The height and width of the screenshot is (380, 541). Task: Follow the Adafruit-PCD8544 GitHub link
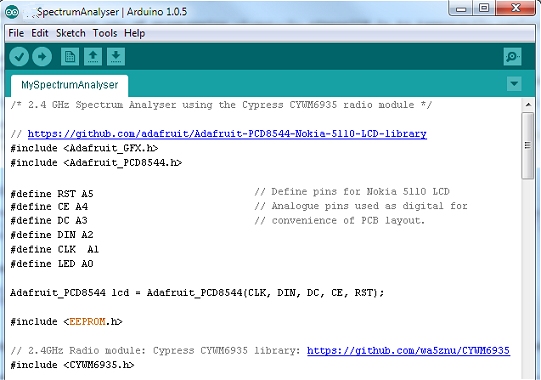(x=227, y=134)
